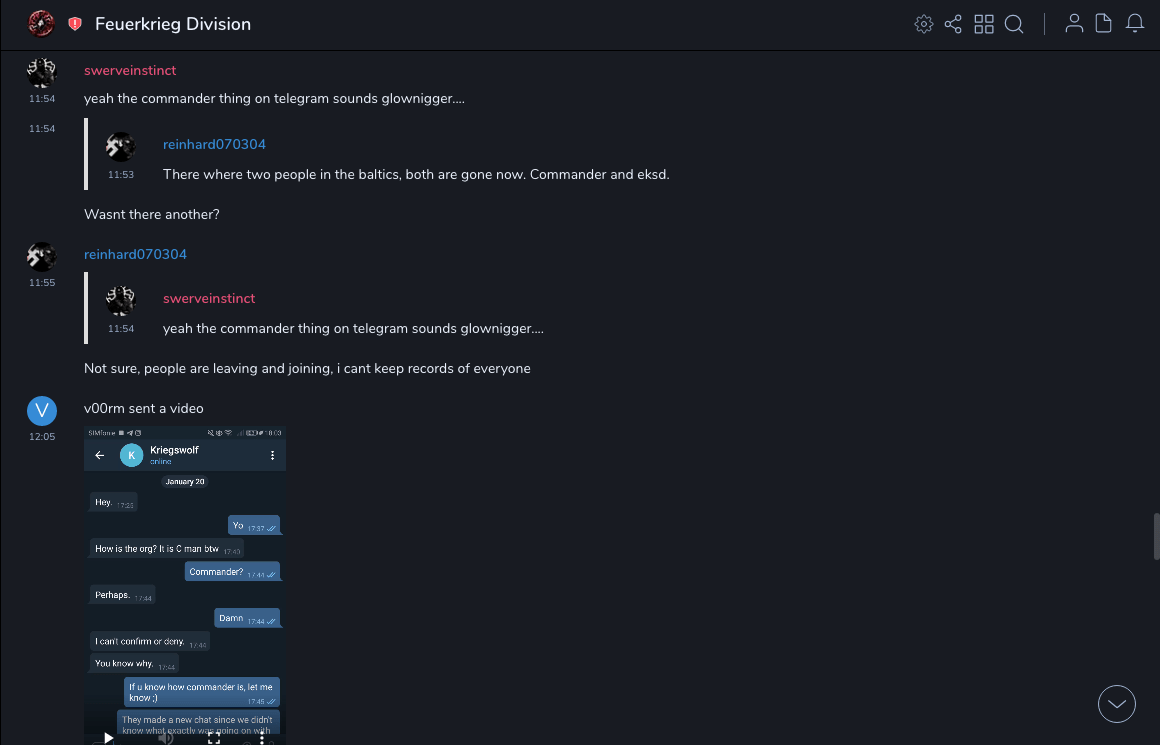Open the quoted reinhard070304 message about the baltics

pos(415,174)
